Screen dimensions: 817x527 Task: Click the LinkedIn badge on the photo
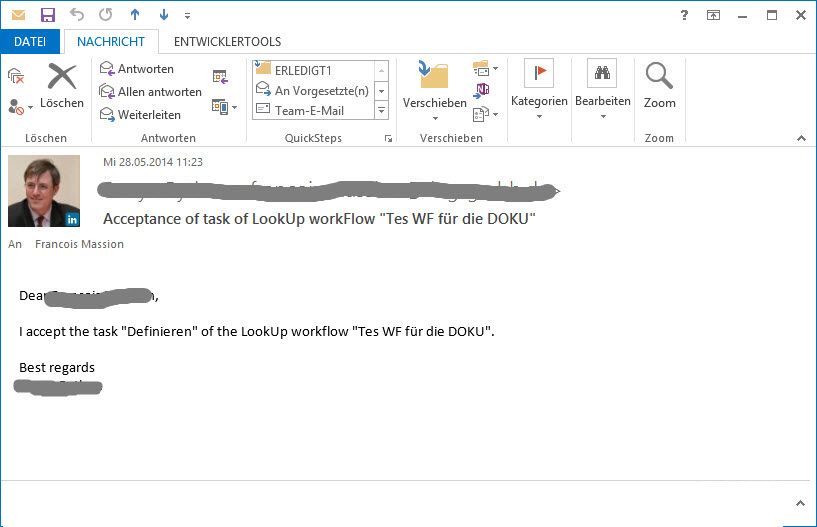[x=72, y=219]
